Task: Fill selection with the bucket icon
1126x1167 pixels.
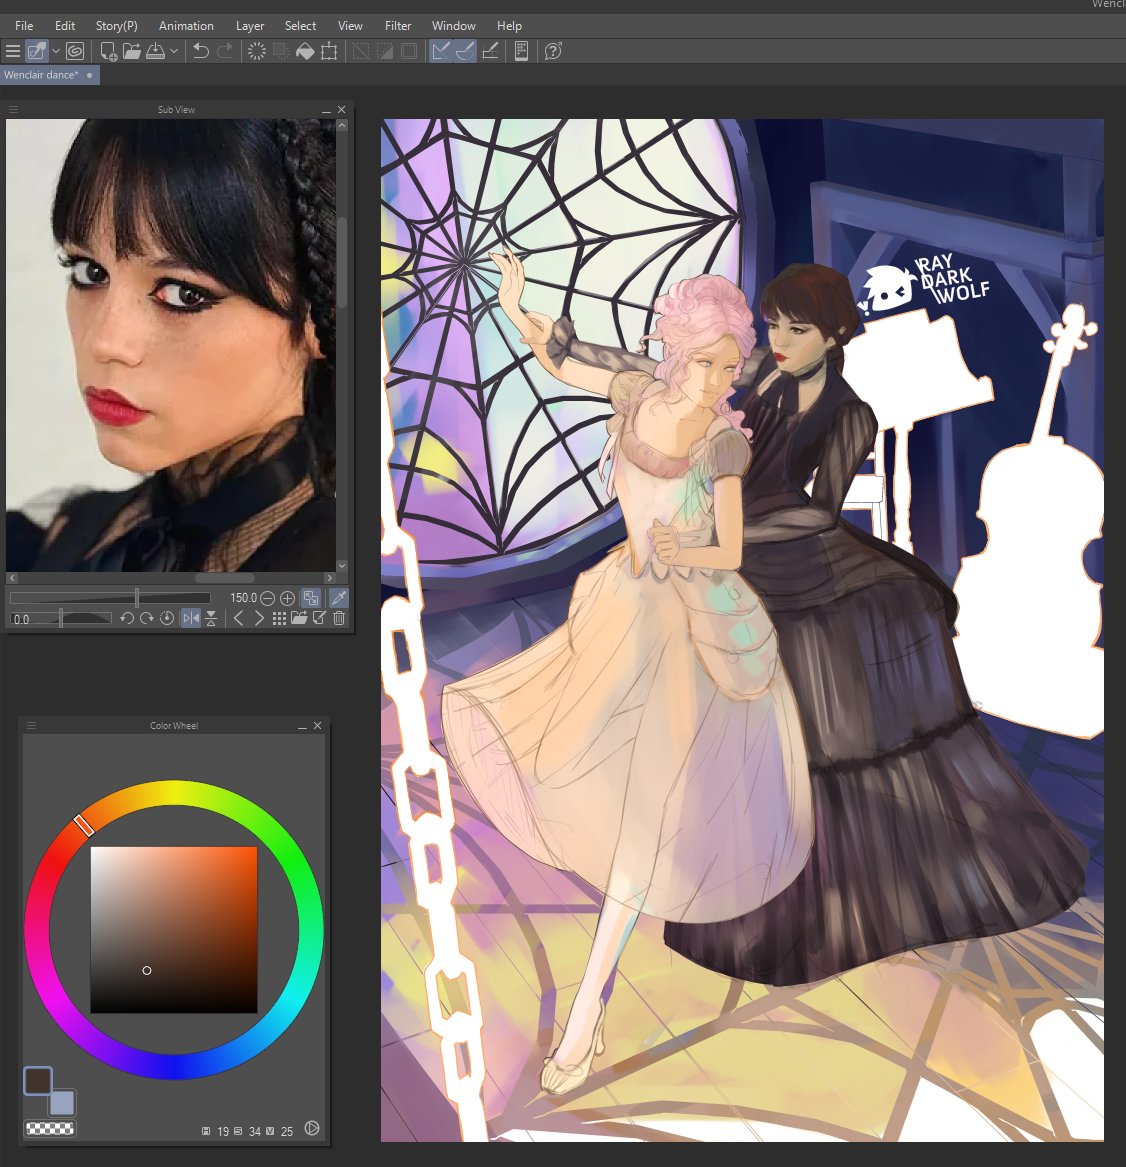Action: pyautogui.click(x=305, y=51)
